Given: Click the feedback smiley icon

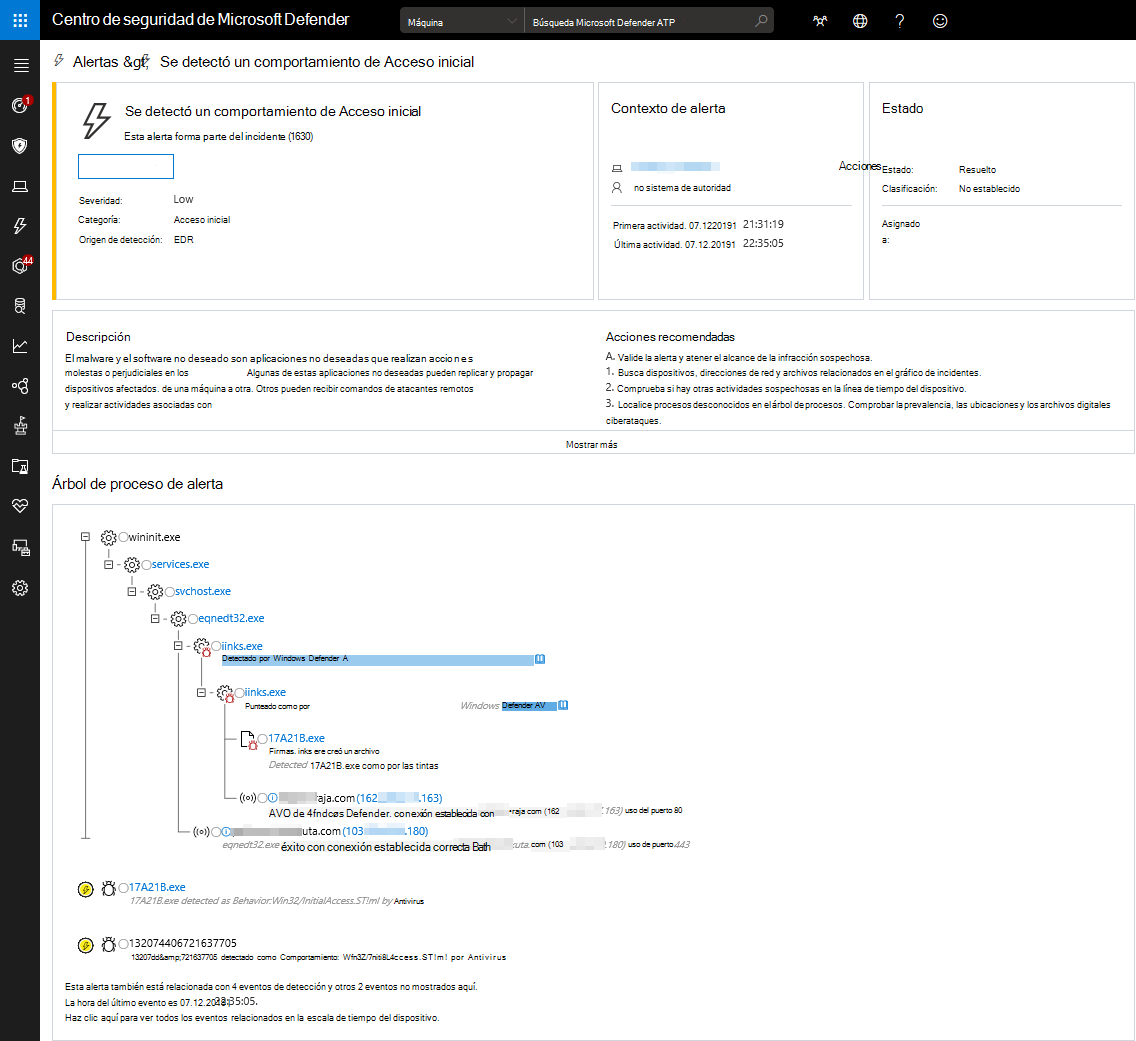Looking at the screenshot, I should (x=940, y=21).
